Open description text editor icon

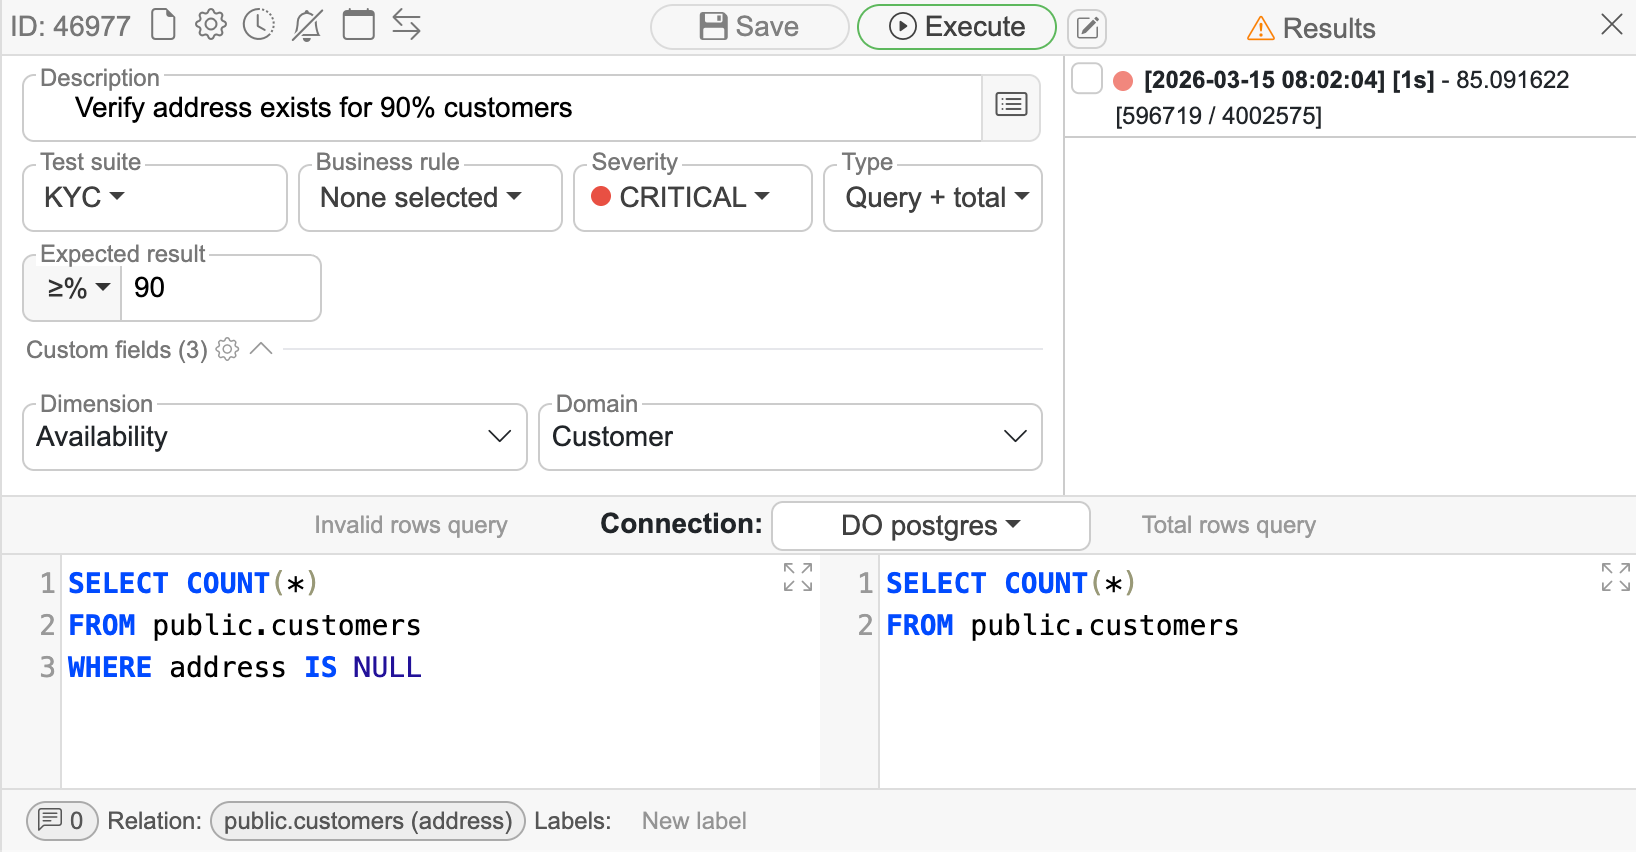(x=1011, y=105)
